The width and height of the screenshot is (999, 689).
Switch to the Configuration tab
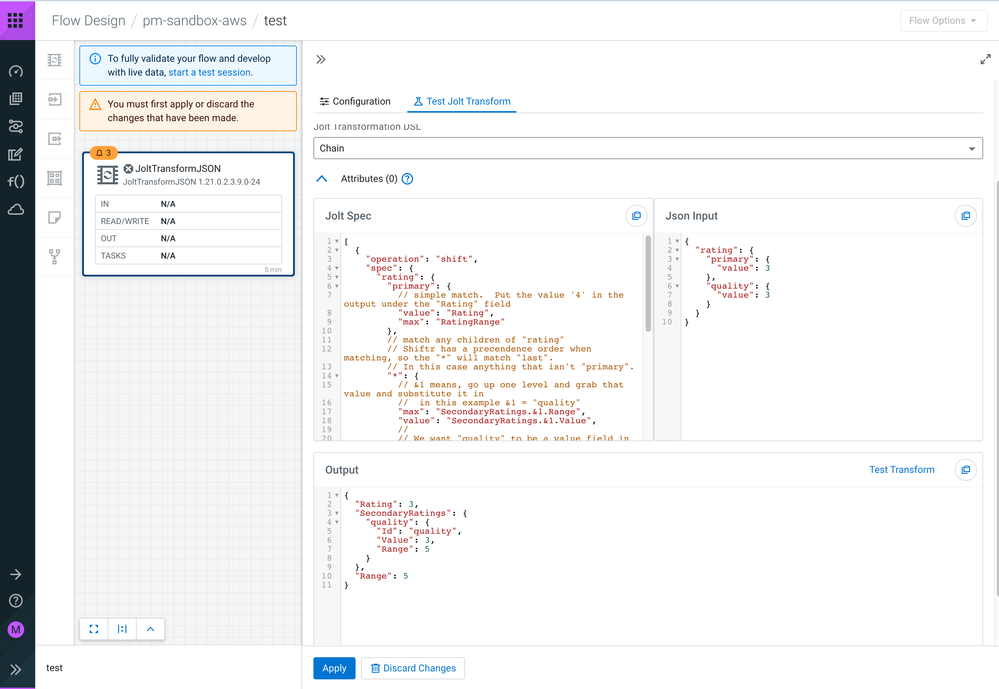(355, 101)
